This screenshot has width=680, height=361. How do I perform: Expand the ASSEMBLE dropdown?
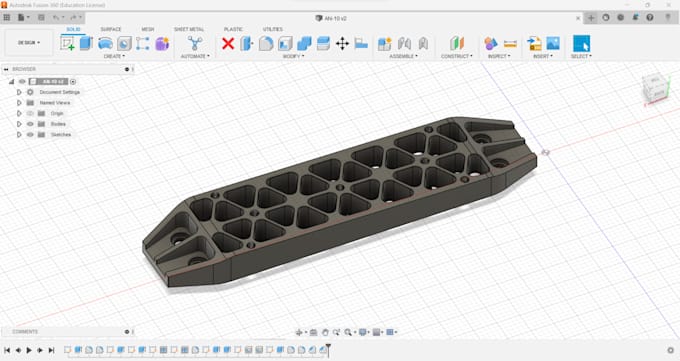[x=403, y=56]
